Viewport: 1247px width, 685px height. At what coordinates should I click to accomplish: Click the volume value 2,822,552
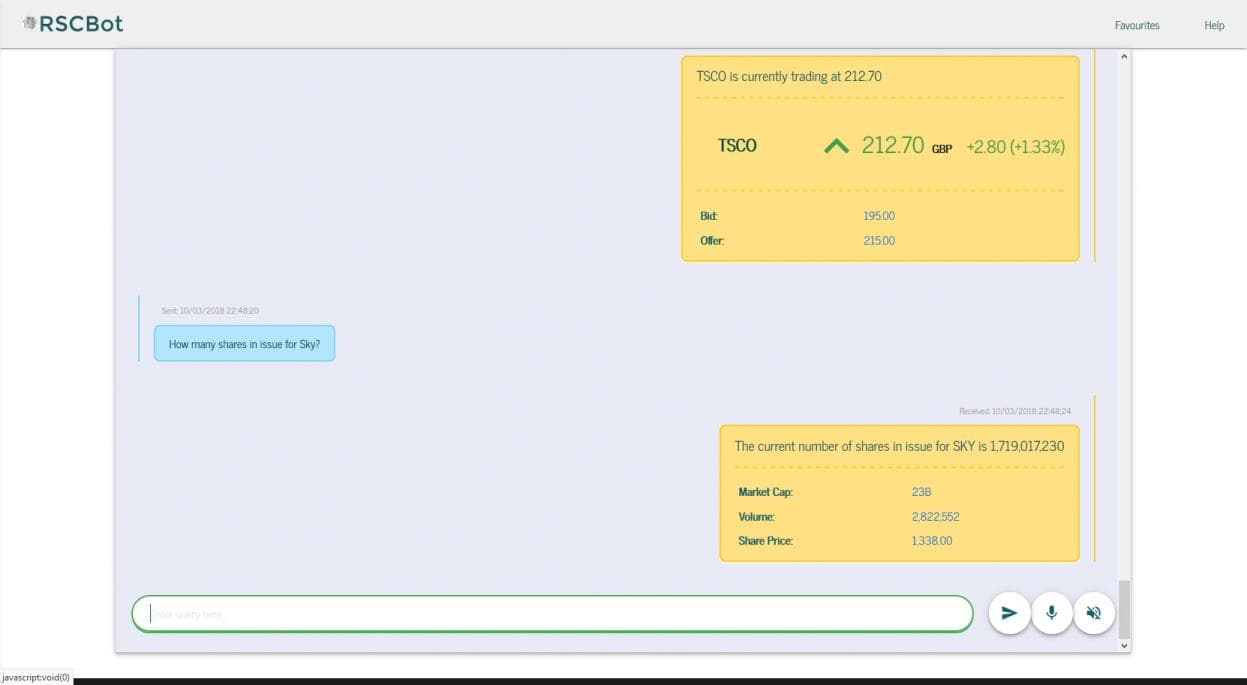pyautogui.click(x=935, y=517)
